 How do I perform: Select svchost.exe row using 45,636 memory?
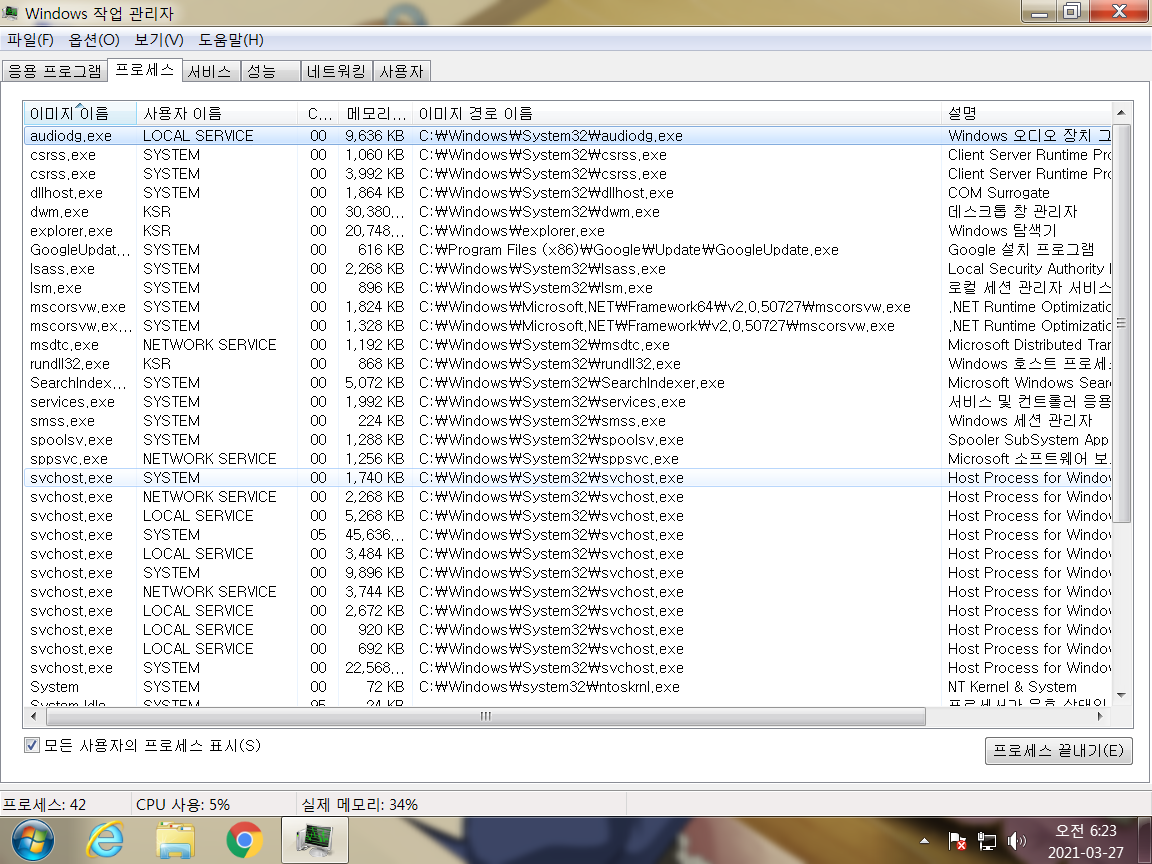568,535
